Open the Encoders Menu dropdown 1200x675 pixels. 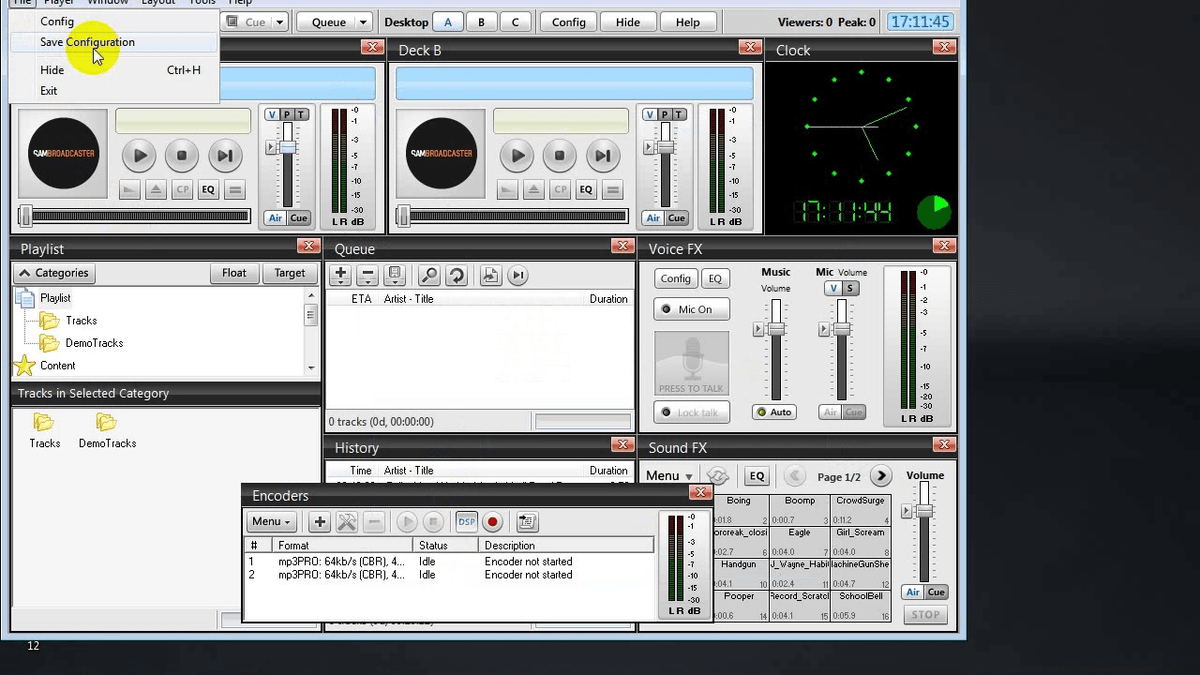pyautogui.click(x=272, y=522)
